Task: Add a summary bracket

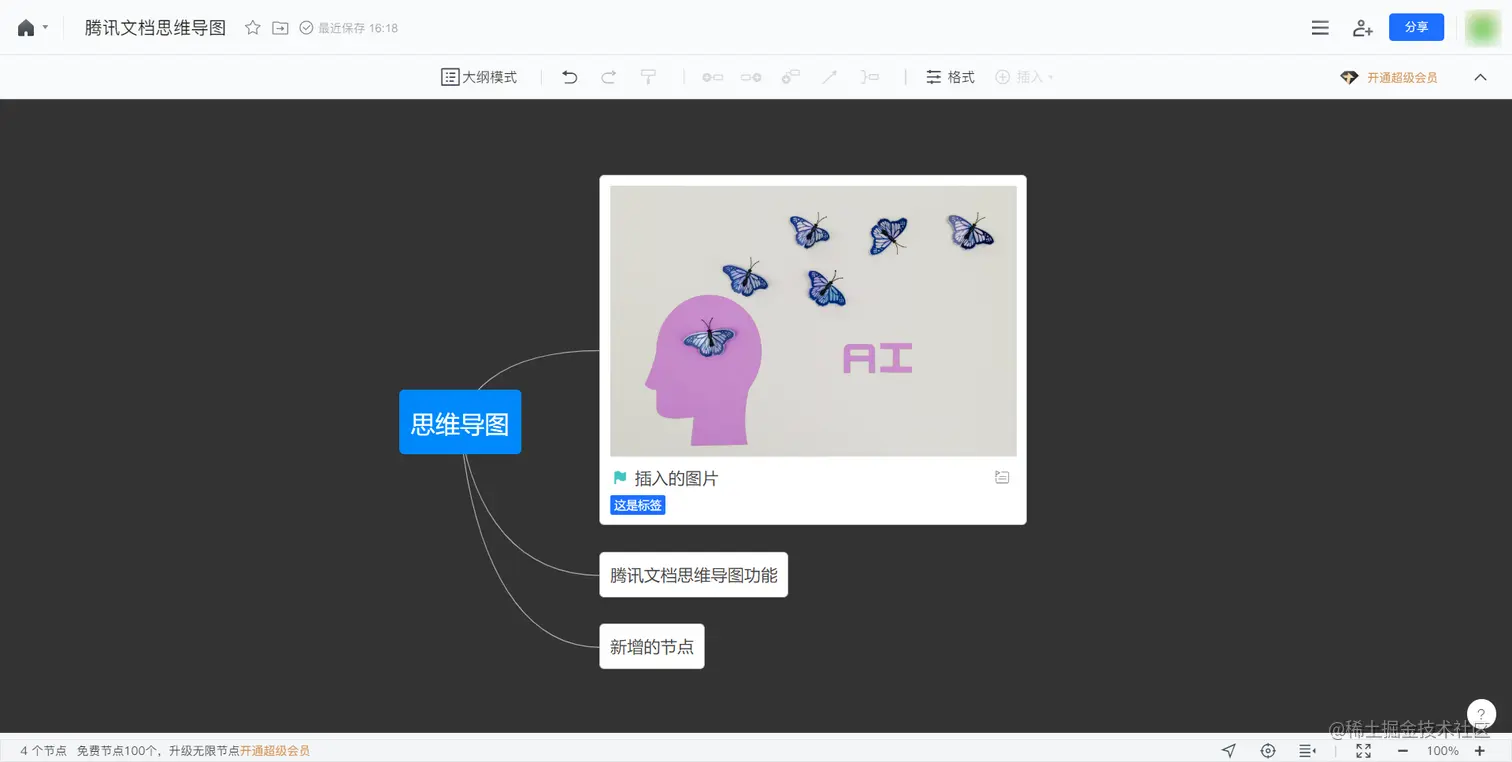Action: pos(869,77)
